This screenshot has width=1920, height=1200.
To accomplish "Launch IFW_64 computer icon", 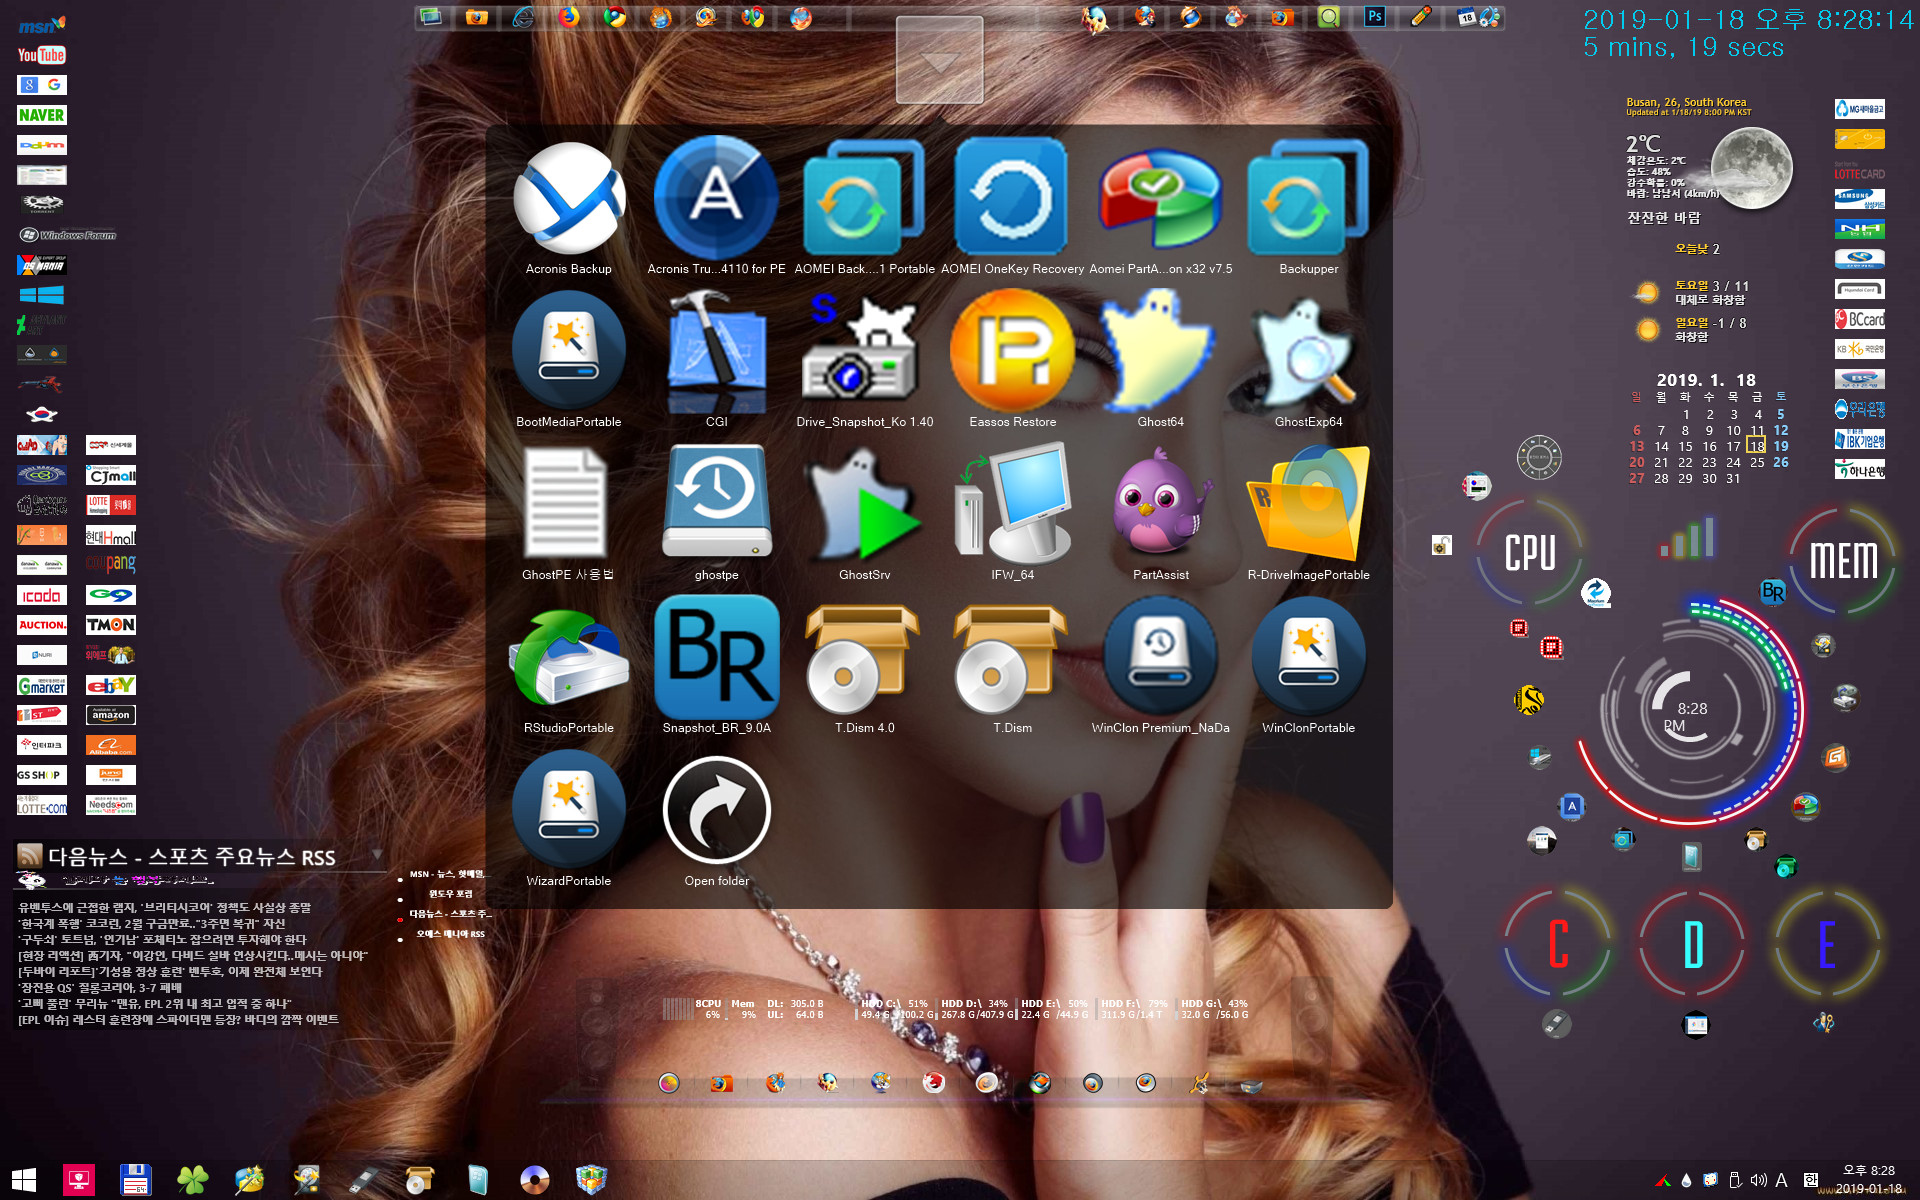I will click(1012, 503).
